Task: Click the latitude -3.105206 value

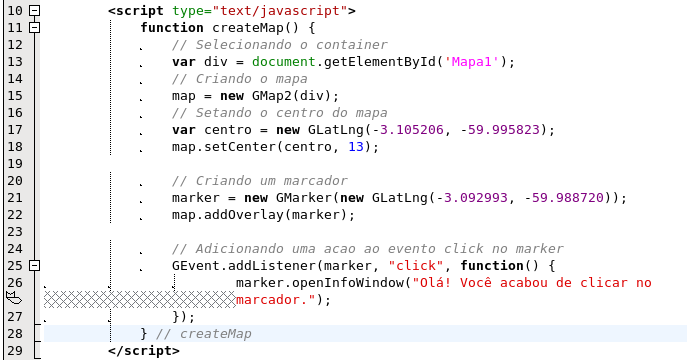Action: (407, 130)
